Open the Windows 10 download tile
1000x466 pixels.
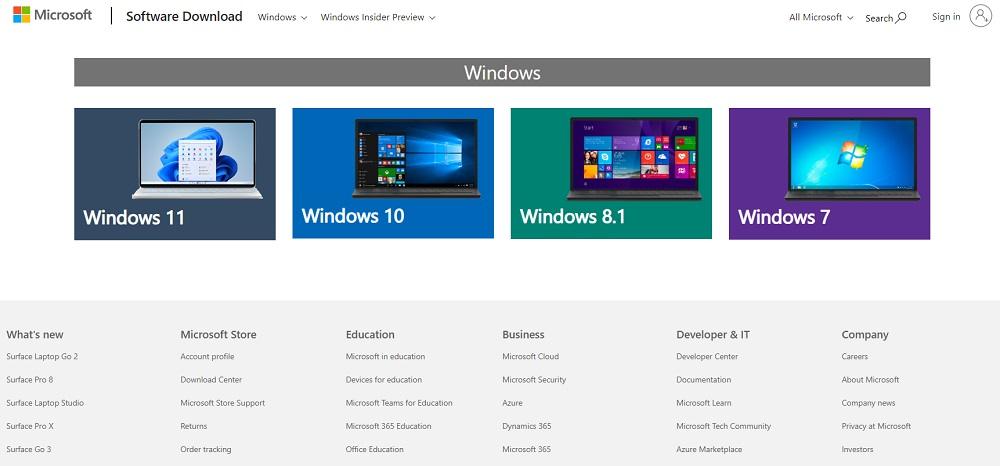393,174
